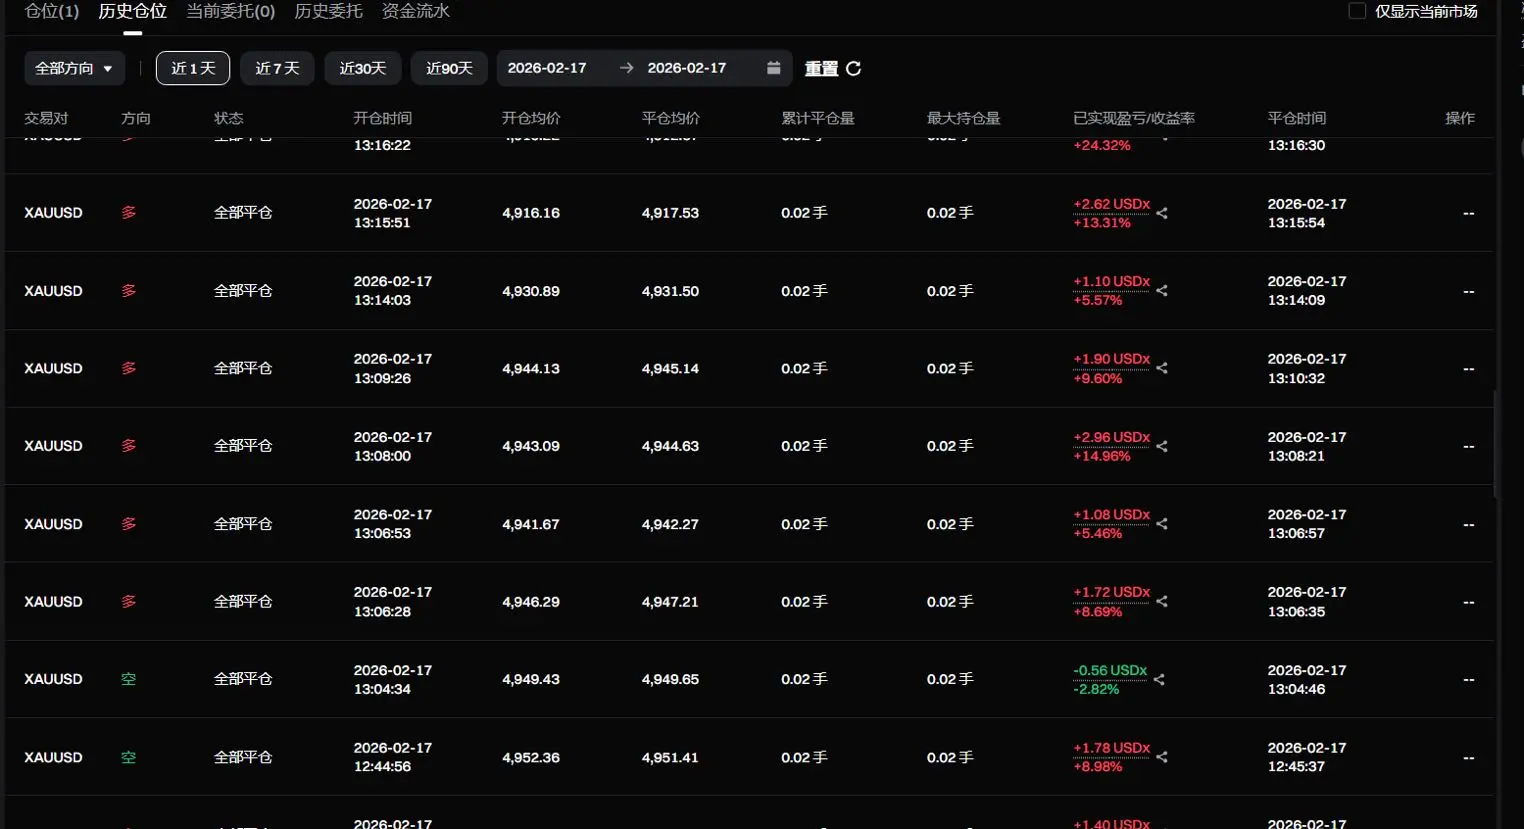Click 多 direction in the 13:08:00 row
The width and height of the screenshot is (1524, 829).
[x=128, y=446]
